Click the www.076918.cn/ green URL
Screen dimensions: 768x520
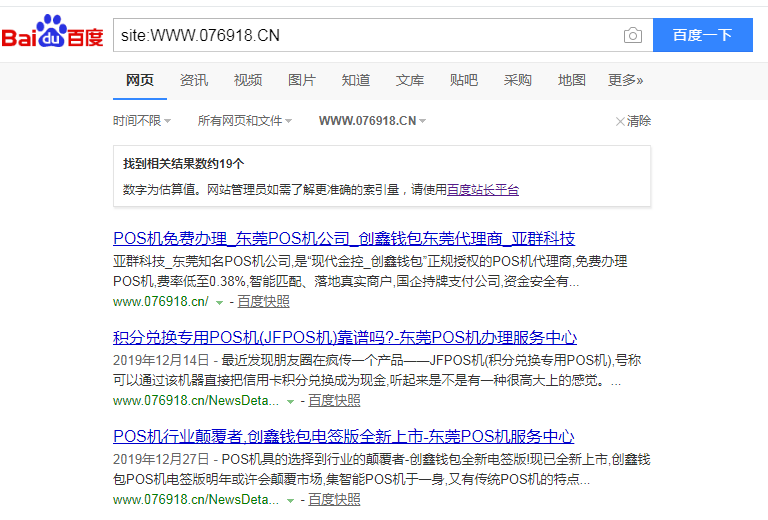click(161, 302)
